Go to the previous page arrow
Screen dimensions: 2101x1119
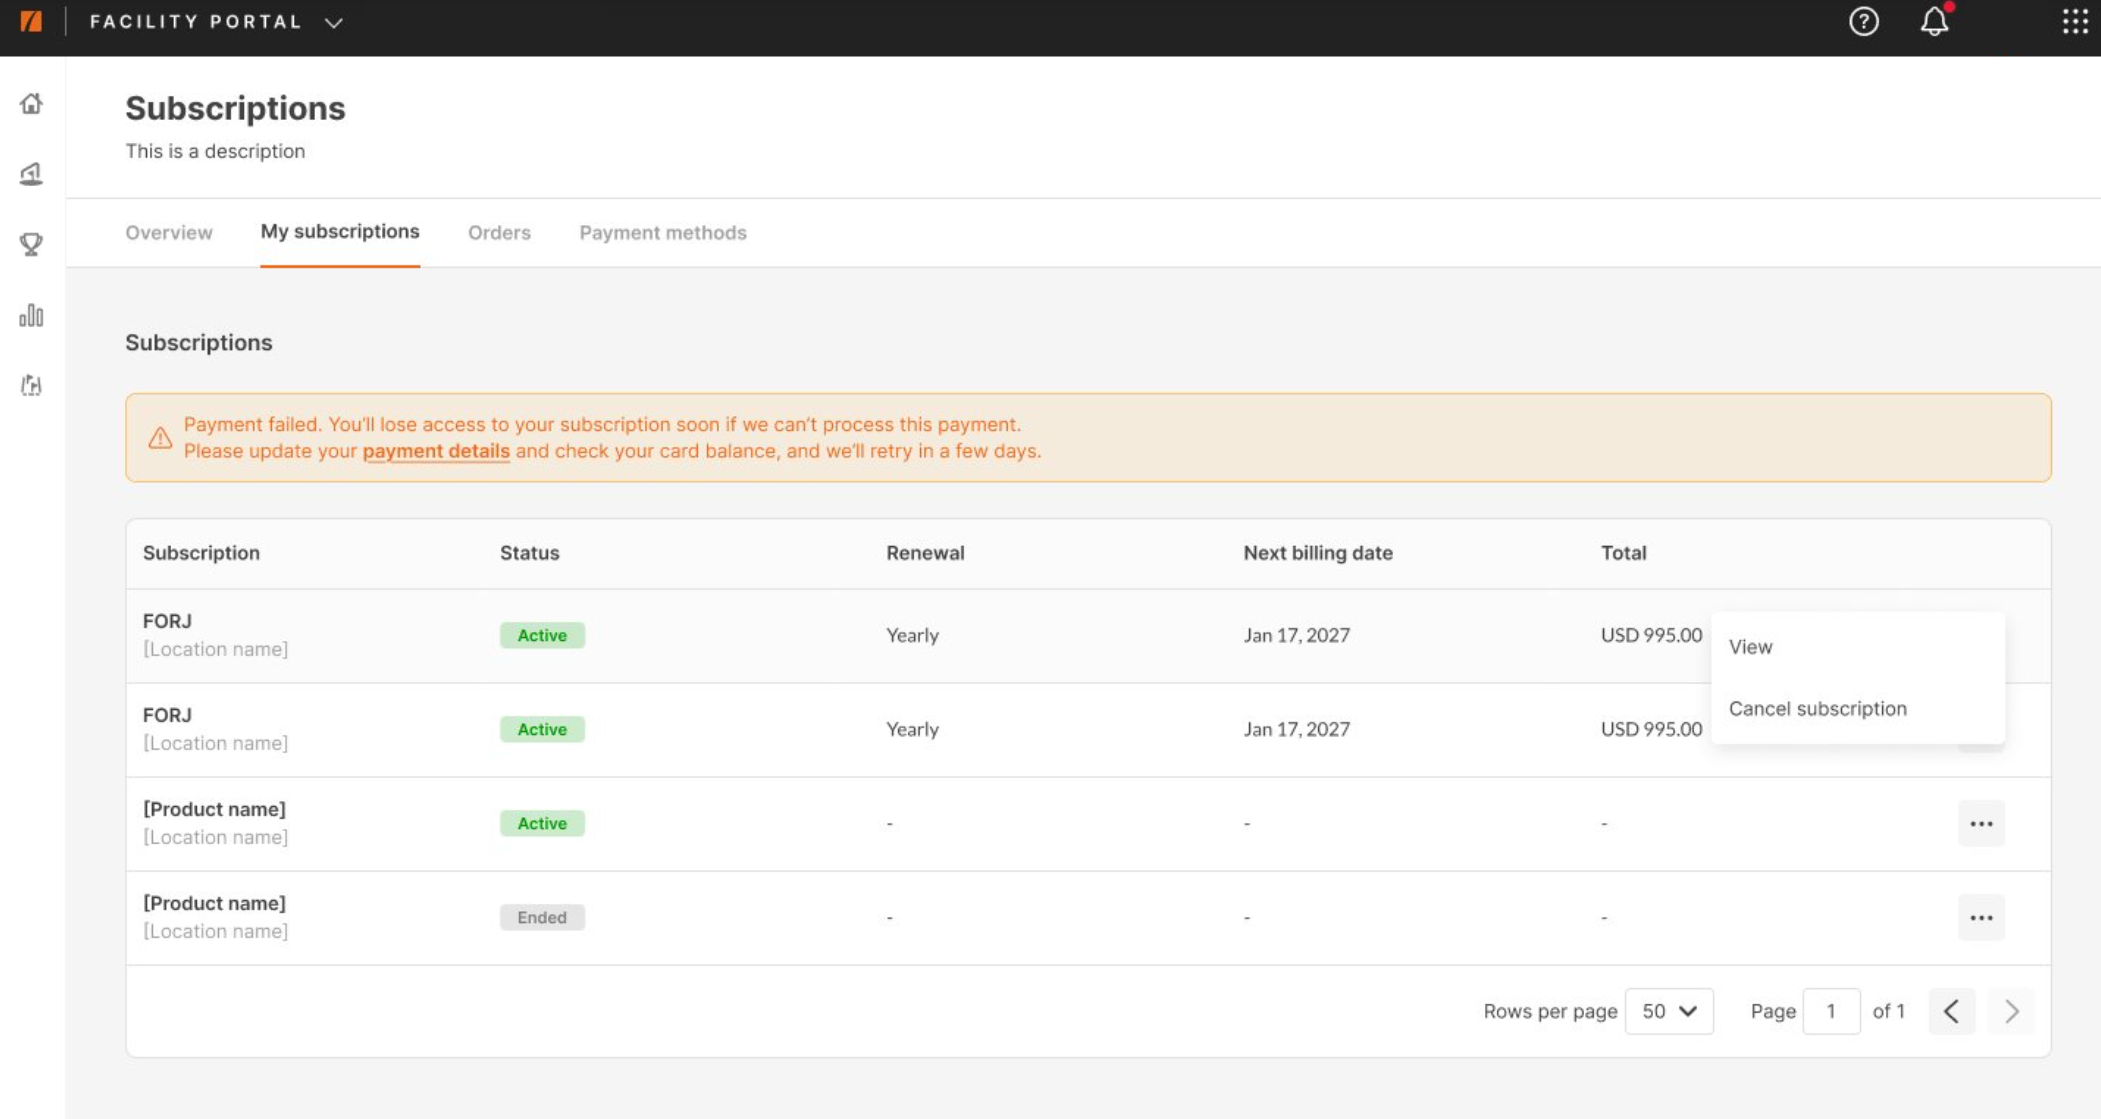tap(1951, 1011)
